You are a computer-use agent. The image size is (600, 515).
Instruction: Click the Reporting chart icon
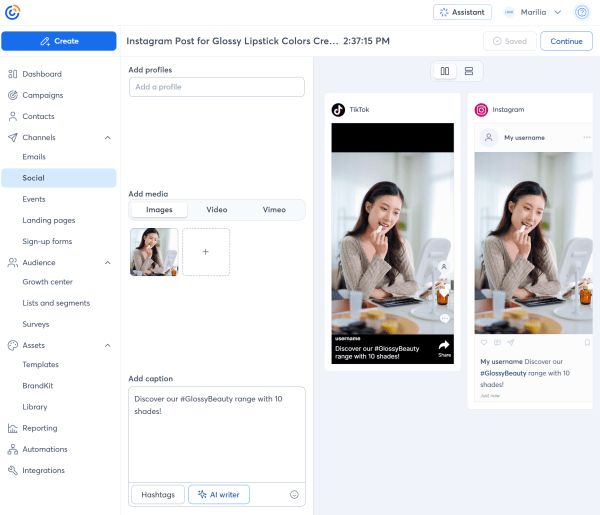tap(13, 428)
